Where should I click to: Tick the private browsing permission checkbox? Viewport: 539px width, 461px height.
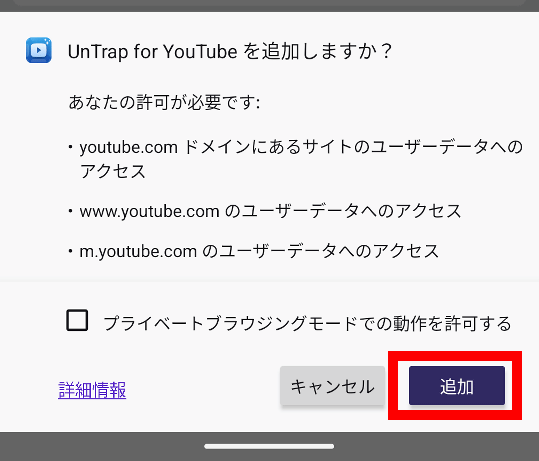coord(77,320)
